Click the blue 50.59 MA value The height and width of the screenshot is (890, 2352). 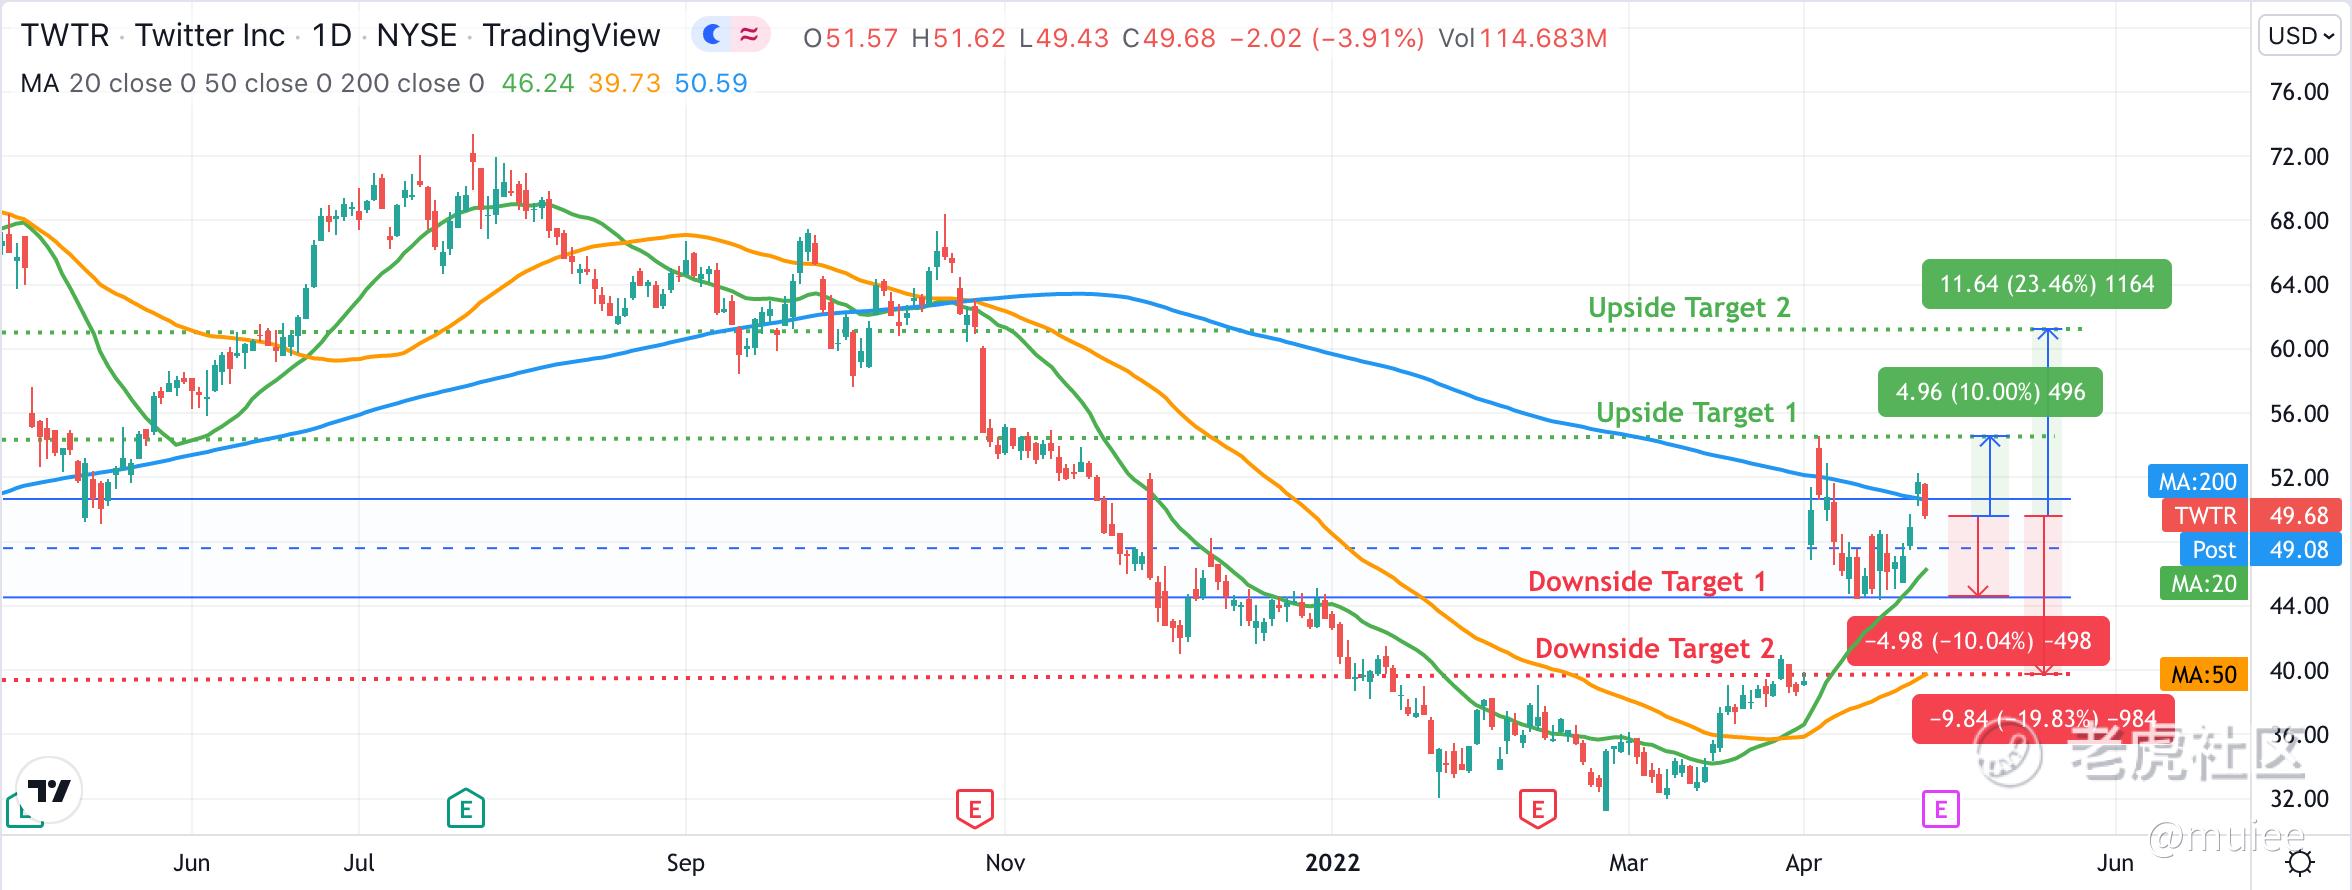[x=711, y=83]
